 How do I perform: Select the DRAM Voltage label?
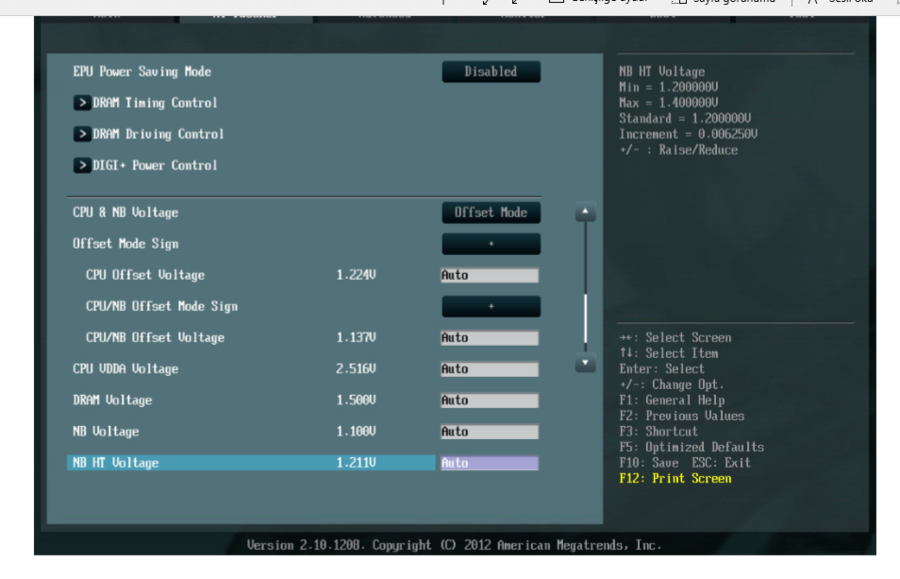point(112,401)
